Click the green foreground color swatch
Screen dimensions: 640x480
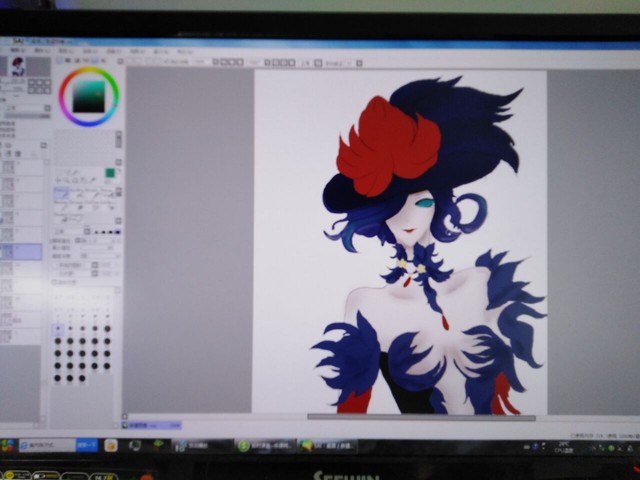click(x=110, y=173)
